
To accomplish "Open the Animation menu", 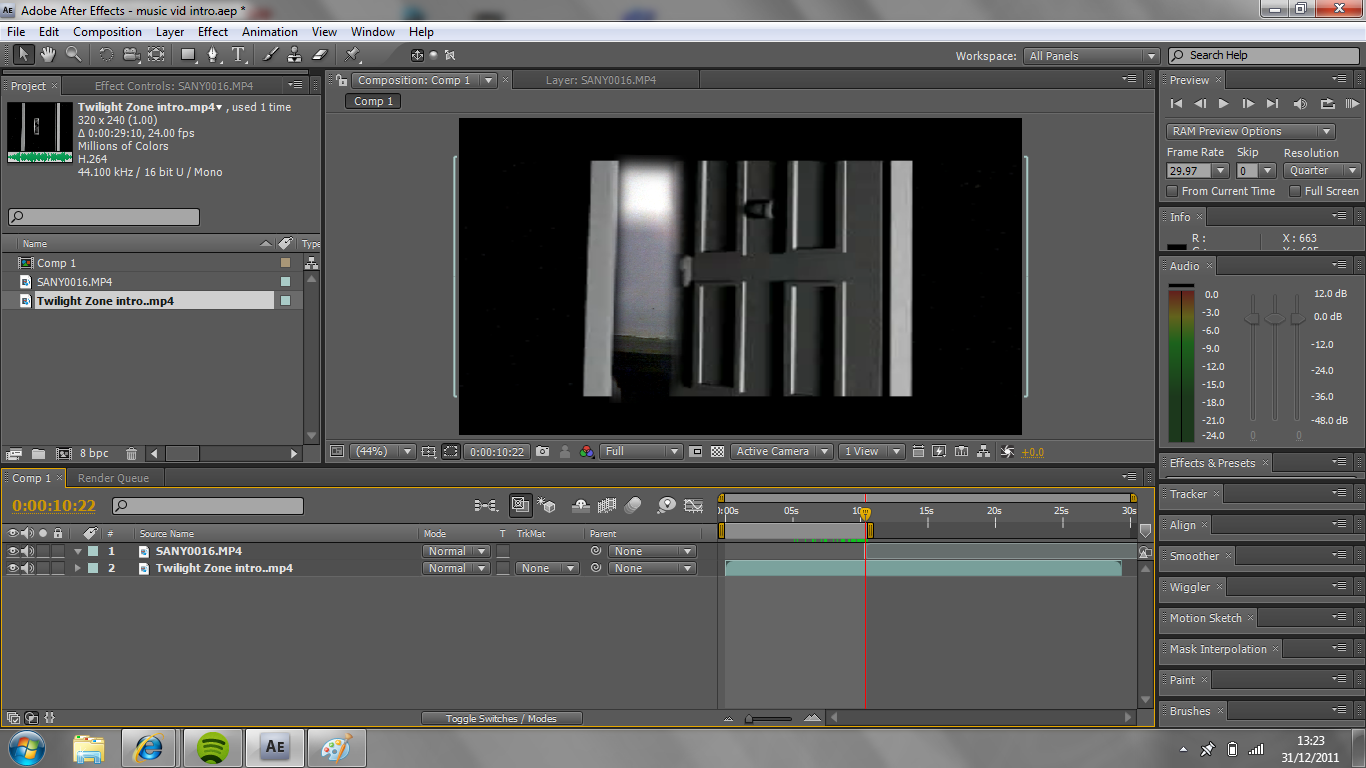I will [270, 32].
